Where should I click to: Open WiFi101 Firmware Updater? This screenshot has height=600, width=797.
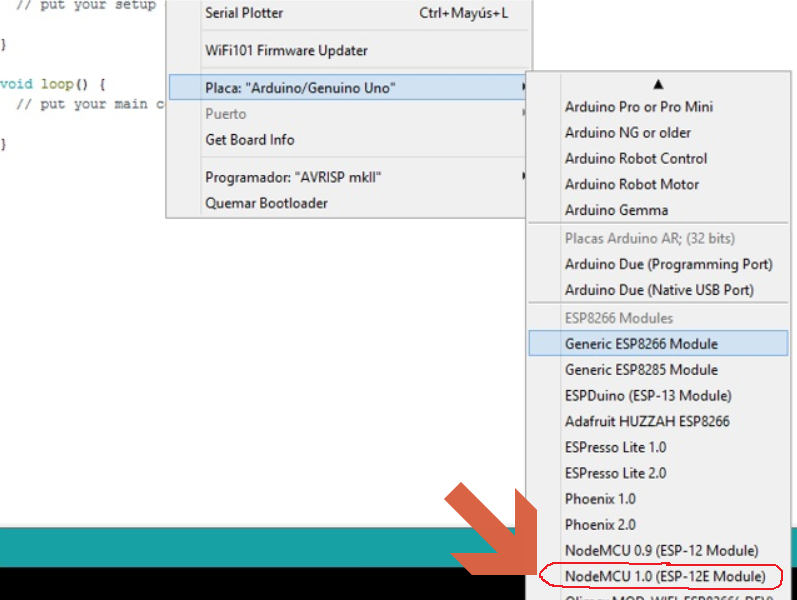click(349, 50)
